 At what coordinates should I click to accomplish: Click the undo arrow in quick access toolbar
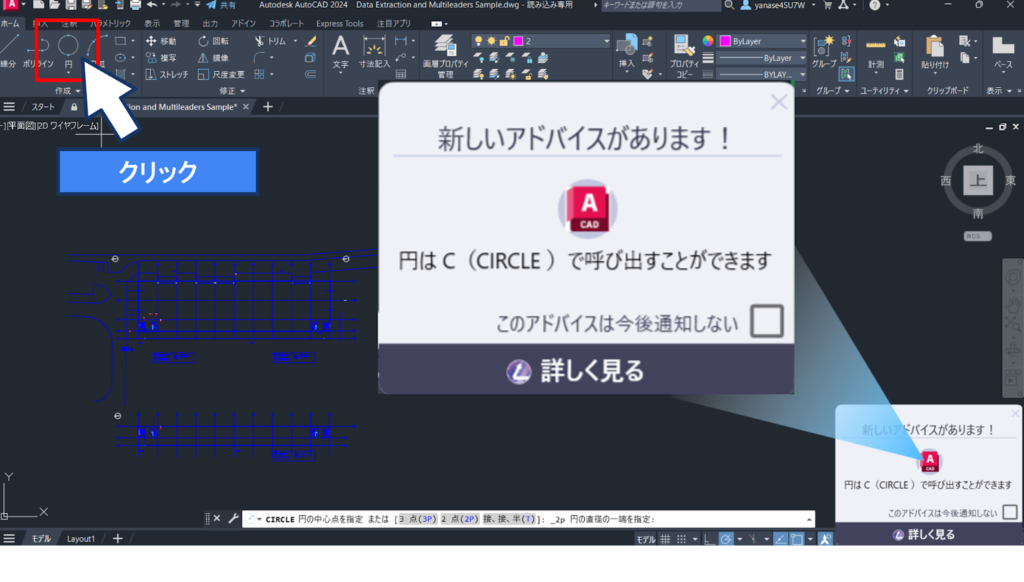tap(152, 5)
